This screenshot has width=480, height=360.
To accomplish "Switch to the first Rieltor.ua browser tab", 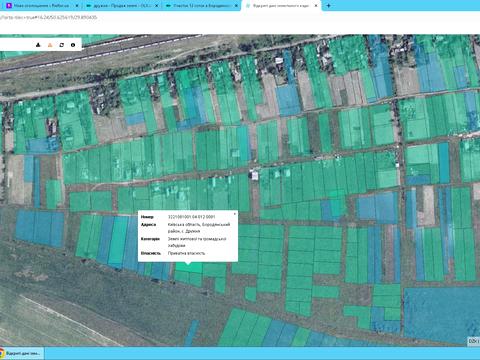I will [x=41, y=6].
